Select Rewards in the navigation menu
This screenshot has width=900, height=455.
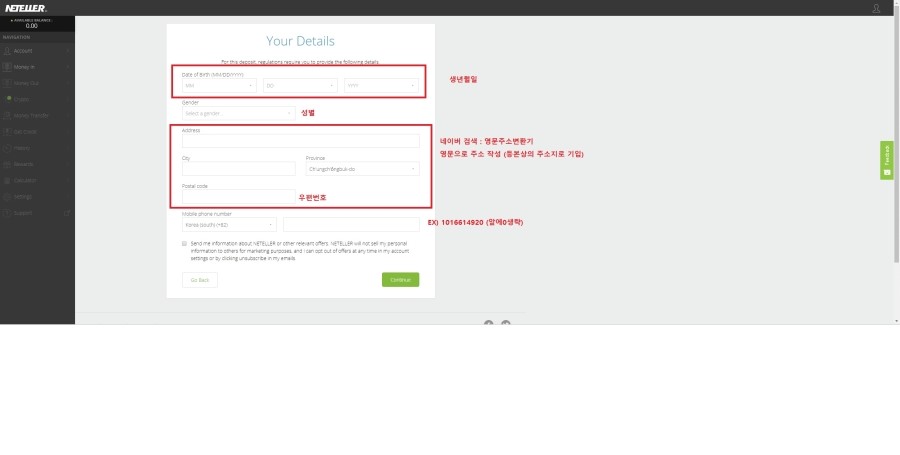click(x=24, y=164)
